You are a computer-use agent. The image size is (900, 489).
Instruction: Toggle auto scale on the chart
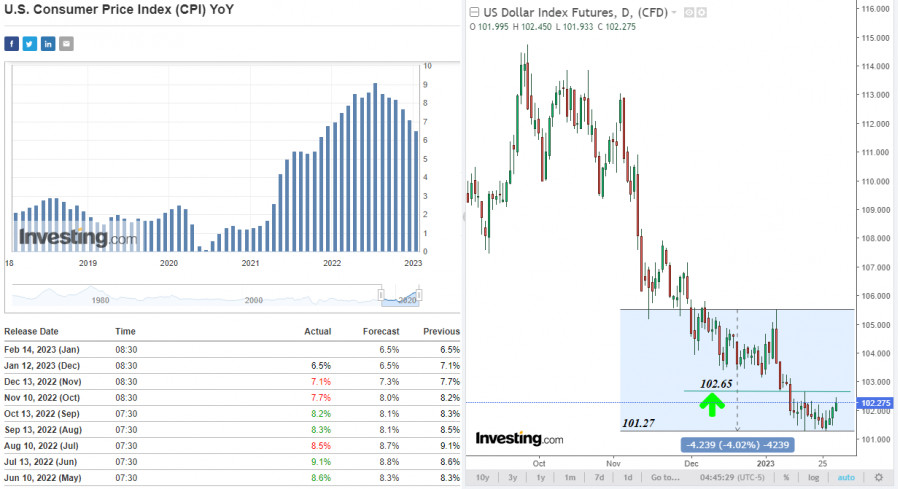[x=845, y=477]
